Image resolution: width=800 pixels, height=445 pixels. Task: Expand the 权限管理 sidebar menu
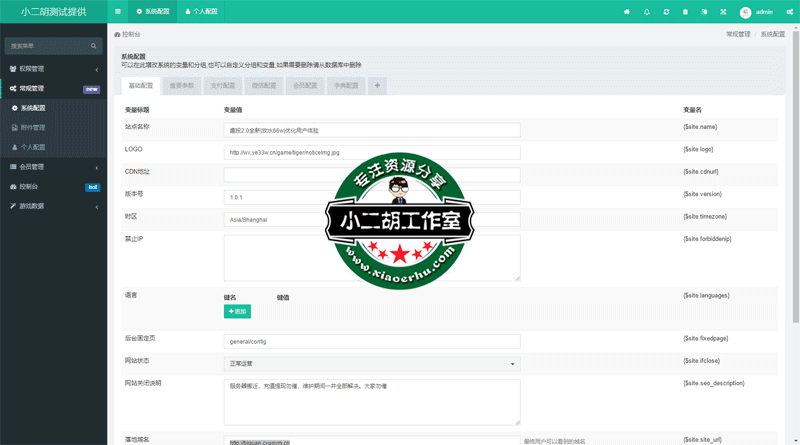click(53, 69)
